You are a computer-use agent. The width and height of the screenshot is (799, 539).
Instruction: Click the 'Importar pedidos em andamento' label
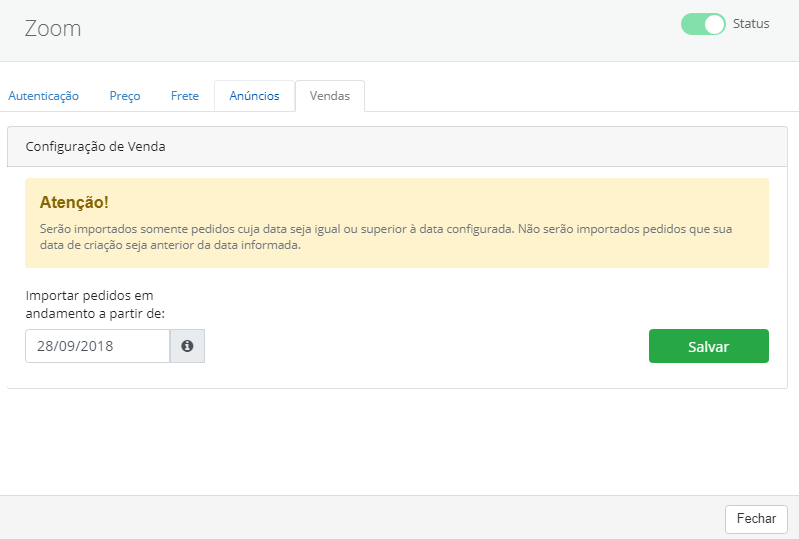pos(95,304)
